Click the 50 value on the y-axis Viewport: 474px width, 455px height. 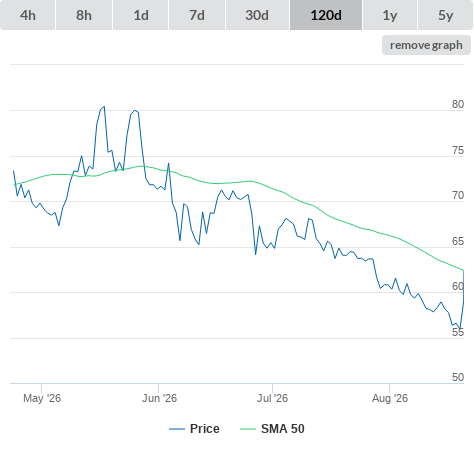pyautogui.click(x=458, y=377)
